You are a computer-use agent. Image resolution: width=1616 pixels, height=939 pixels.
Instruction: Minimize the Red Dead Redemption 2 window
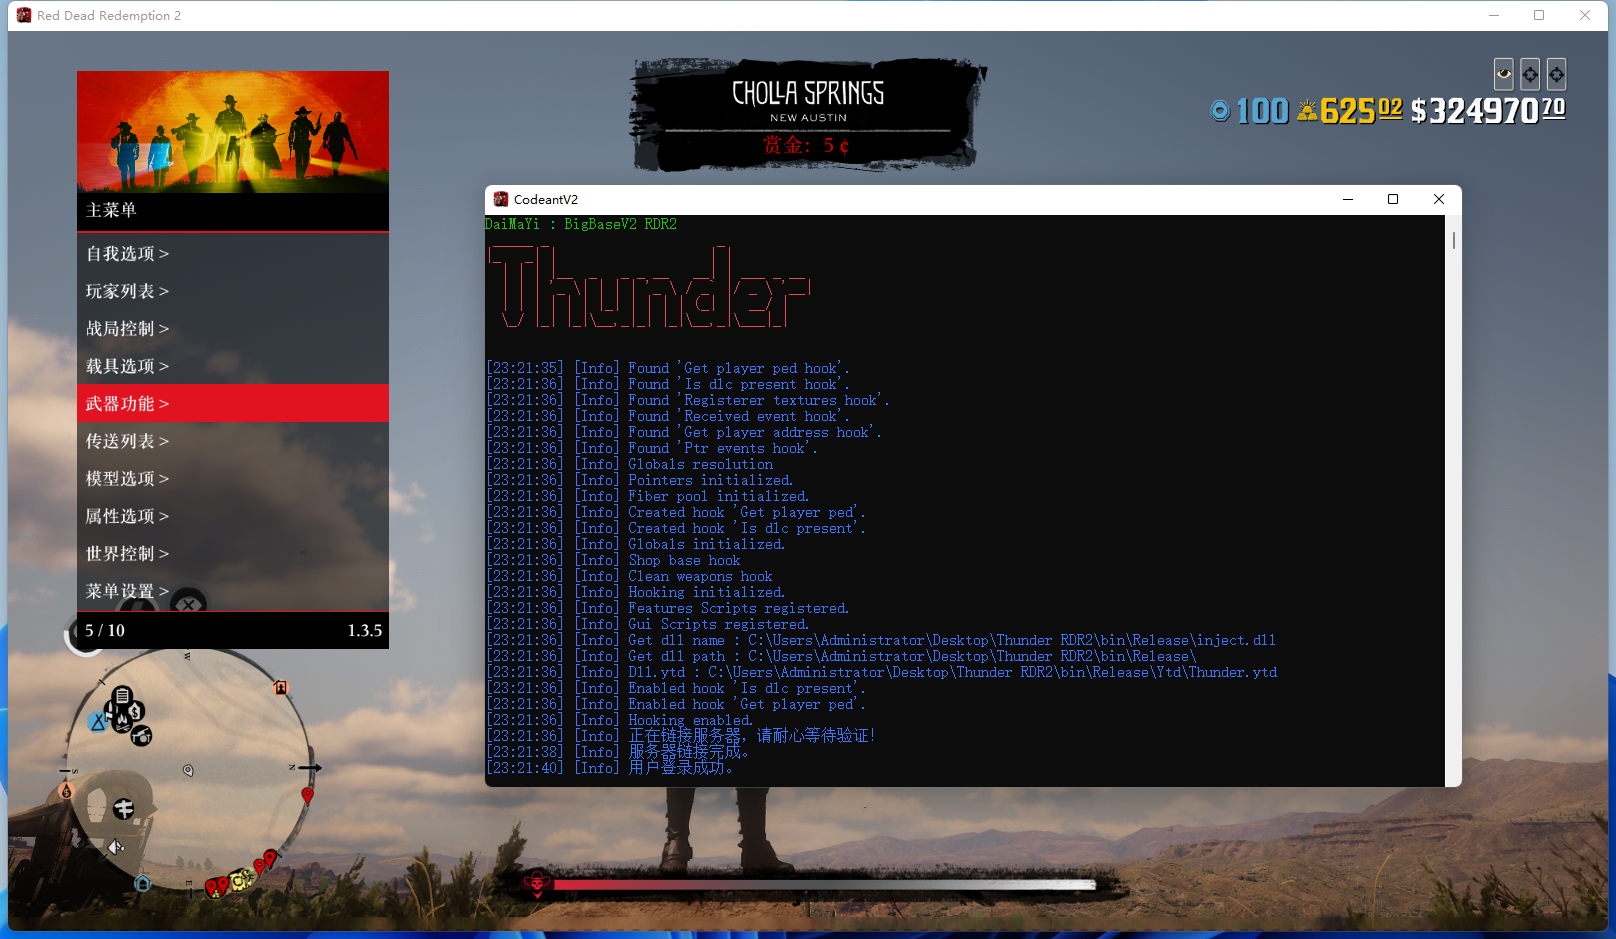(x=1494, y=15)
